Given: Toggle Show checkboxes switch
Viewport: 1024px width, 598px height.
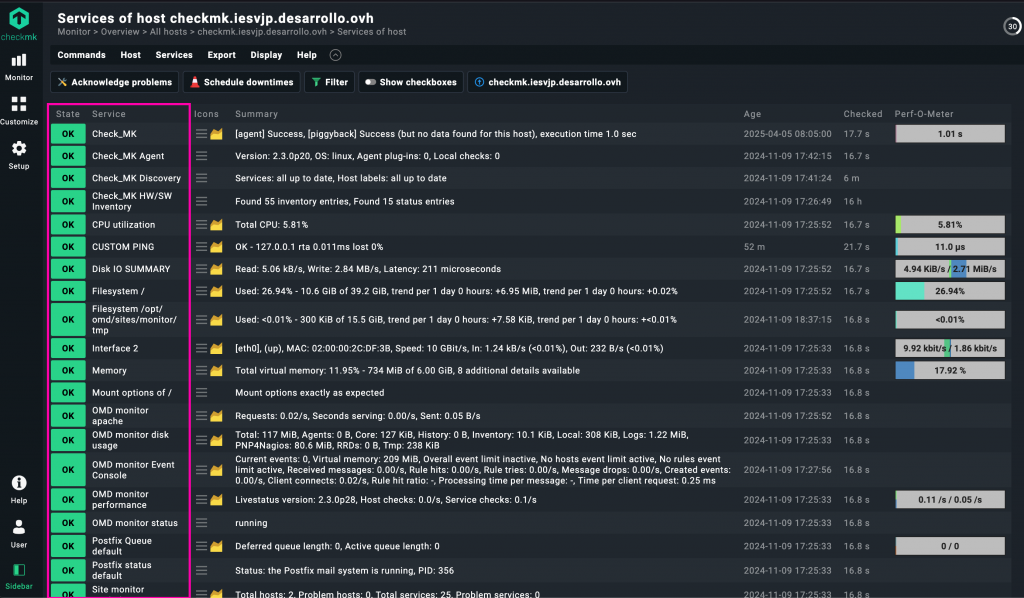Looking at the screenshot, I should (410, 82).
